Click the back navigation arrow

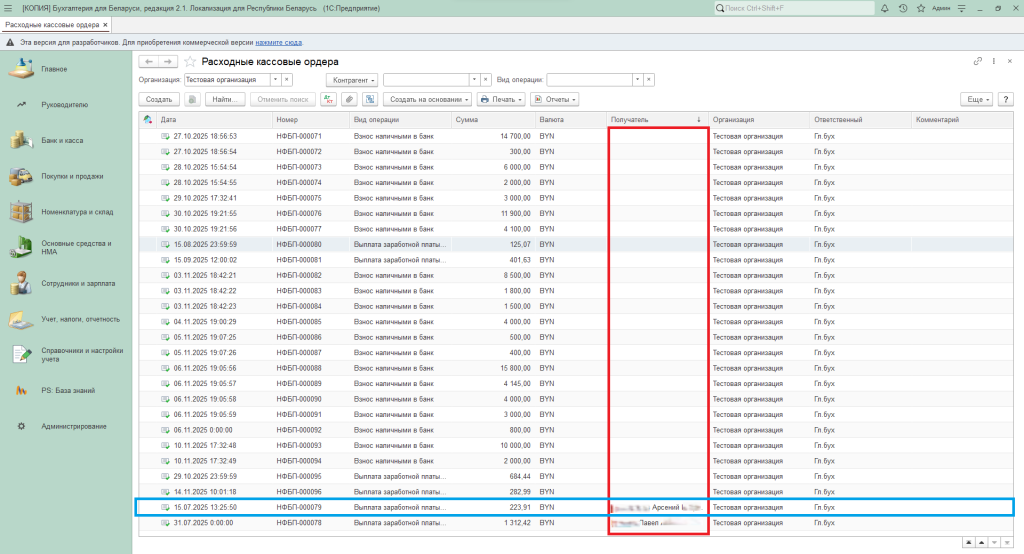[150, 62]
